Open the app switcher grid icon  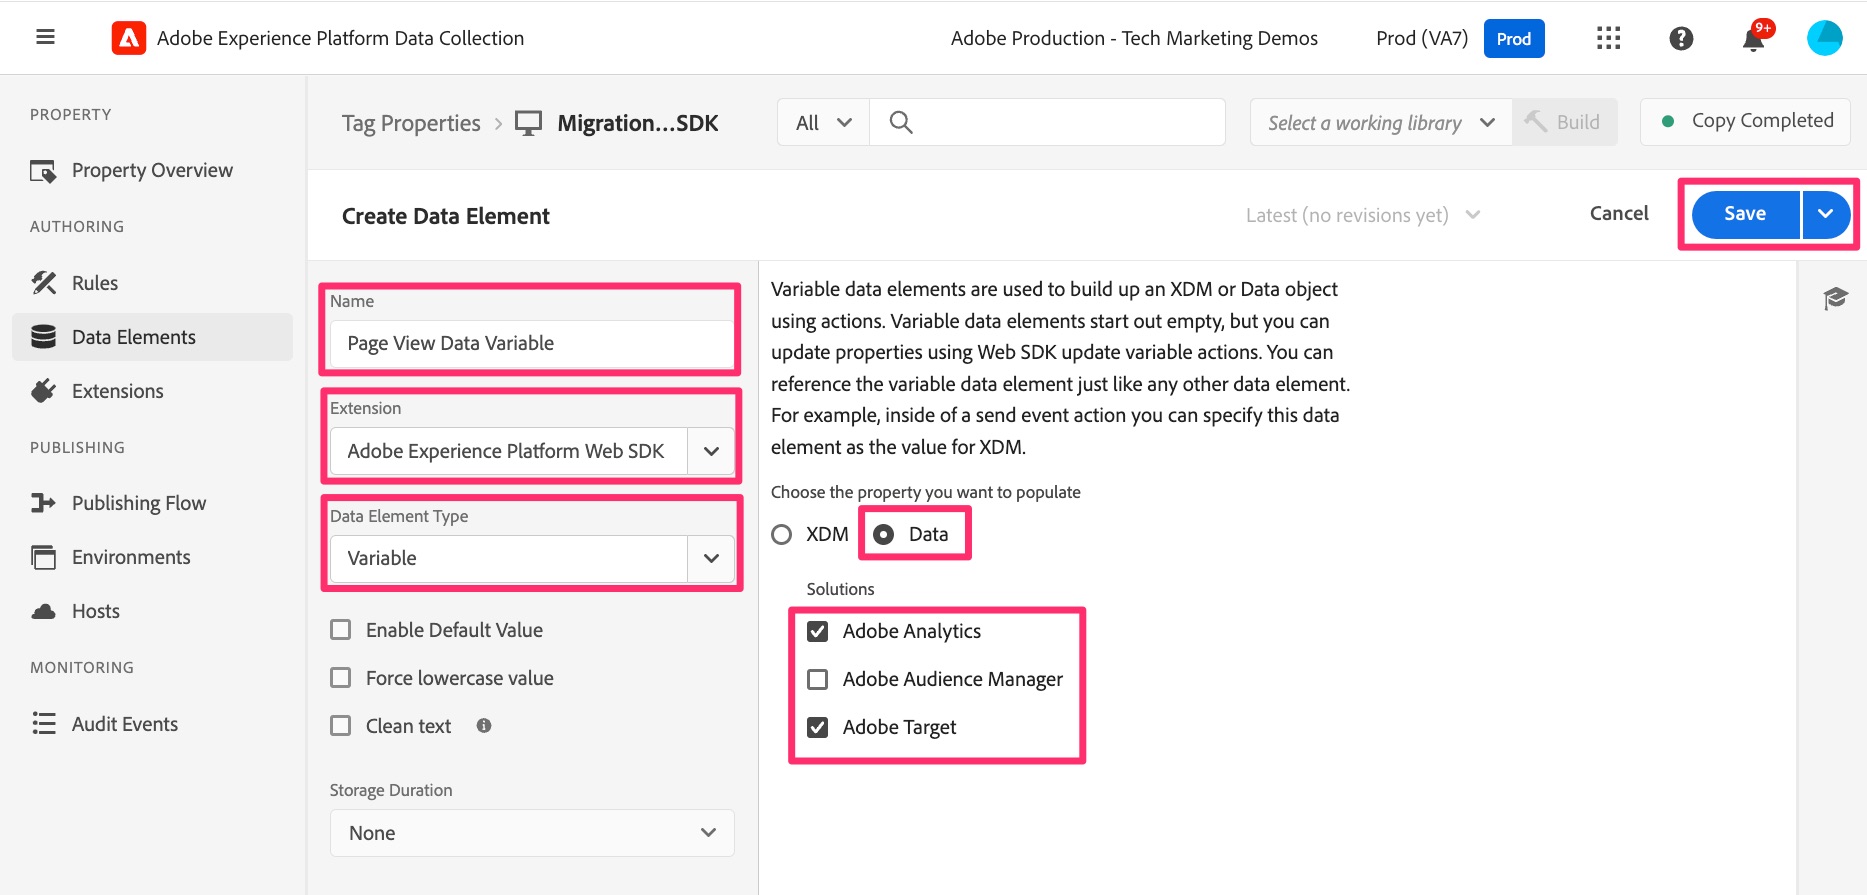[x=1608, y=38]
